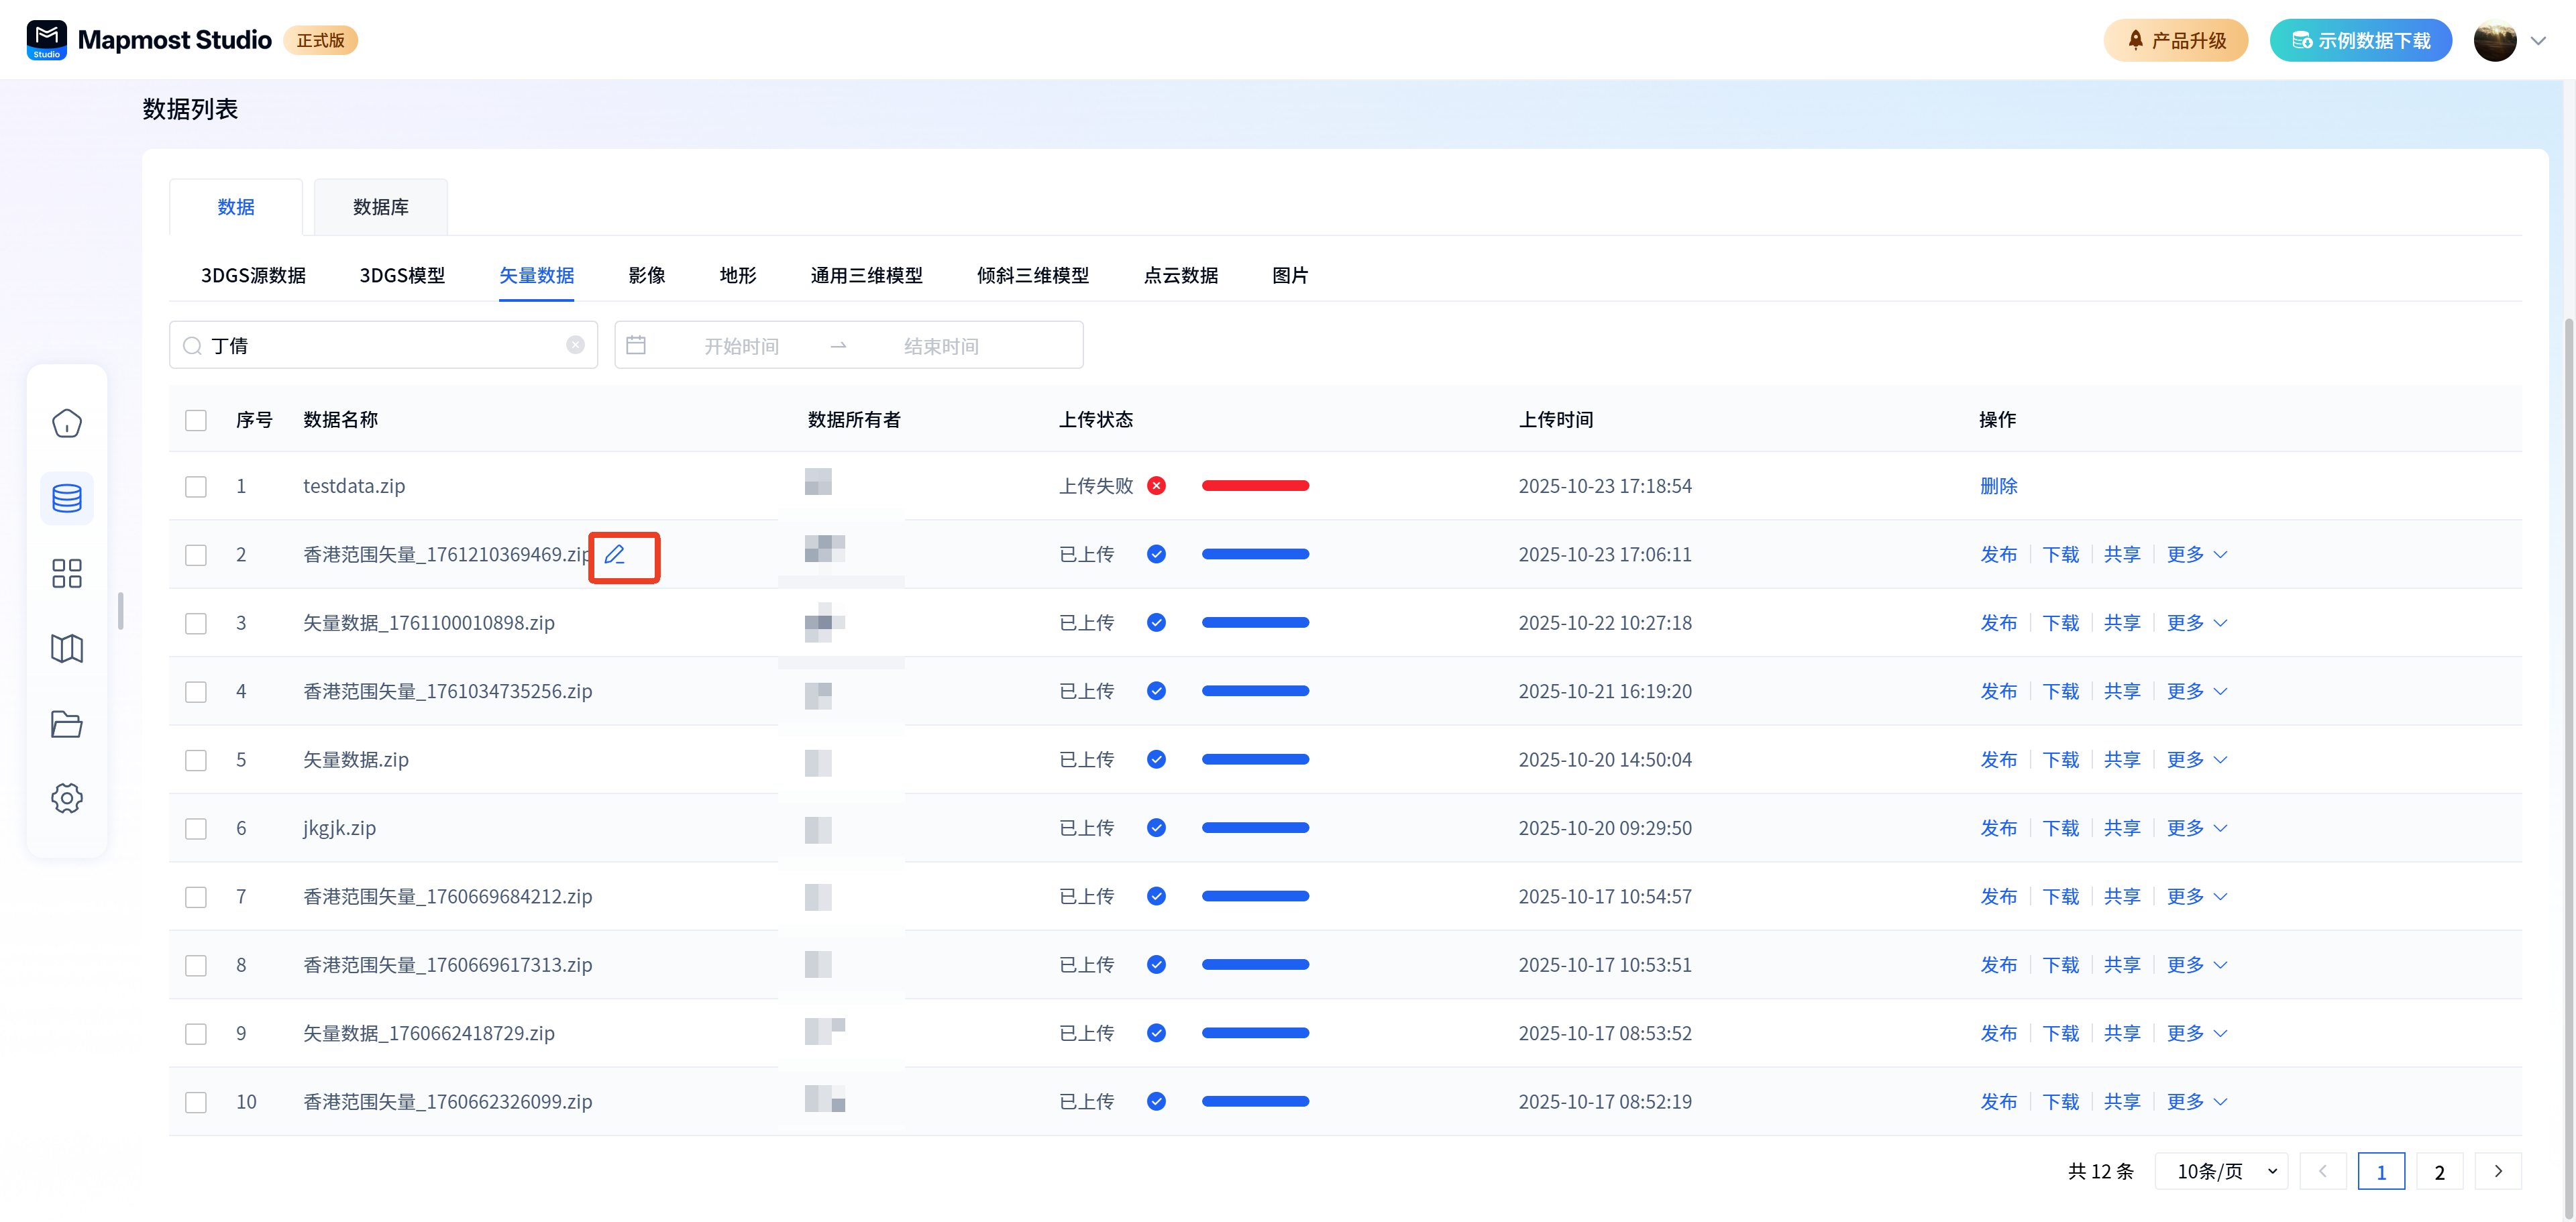Clear the search box with the x icon
The height and width of the screenshot is (1222, 2576).
tap(575, 345)
